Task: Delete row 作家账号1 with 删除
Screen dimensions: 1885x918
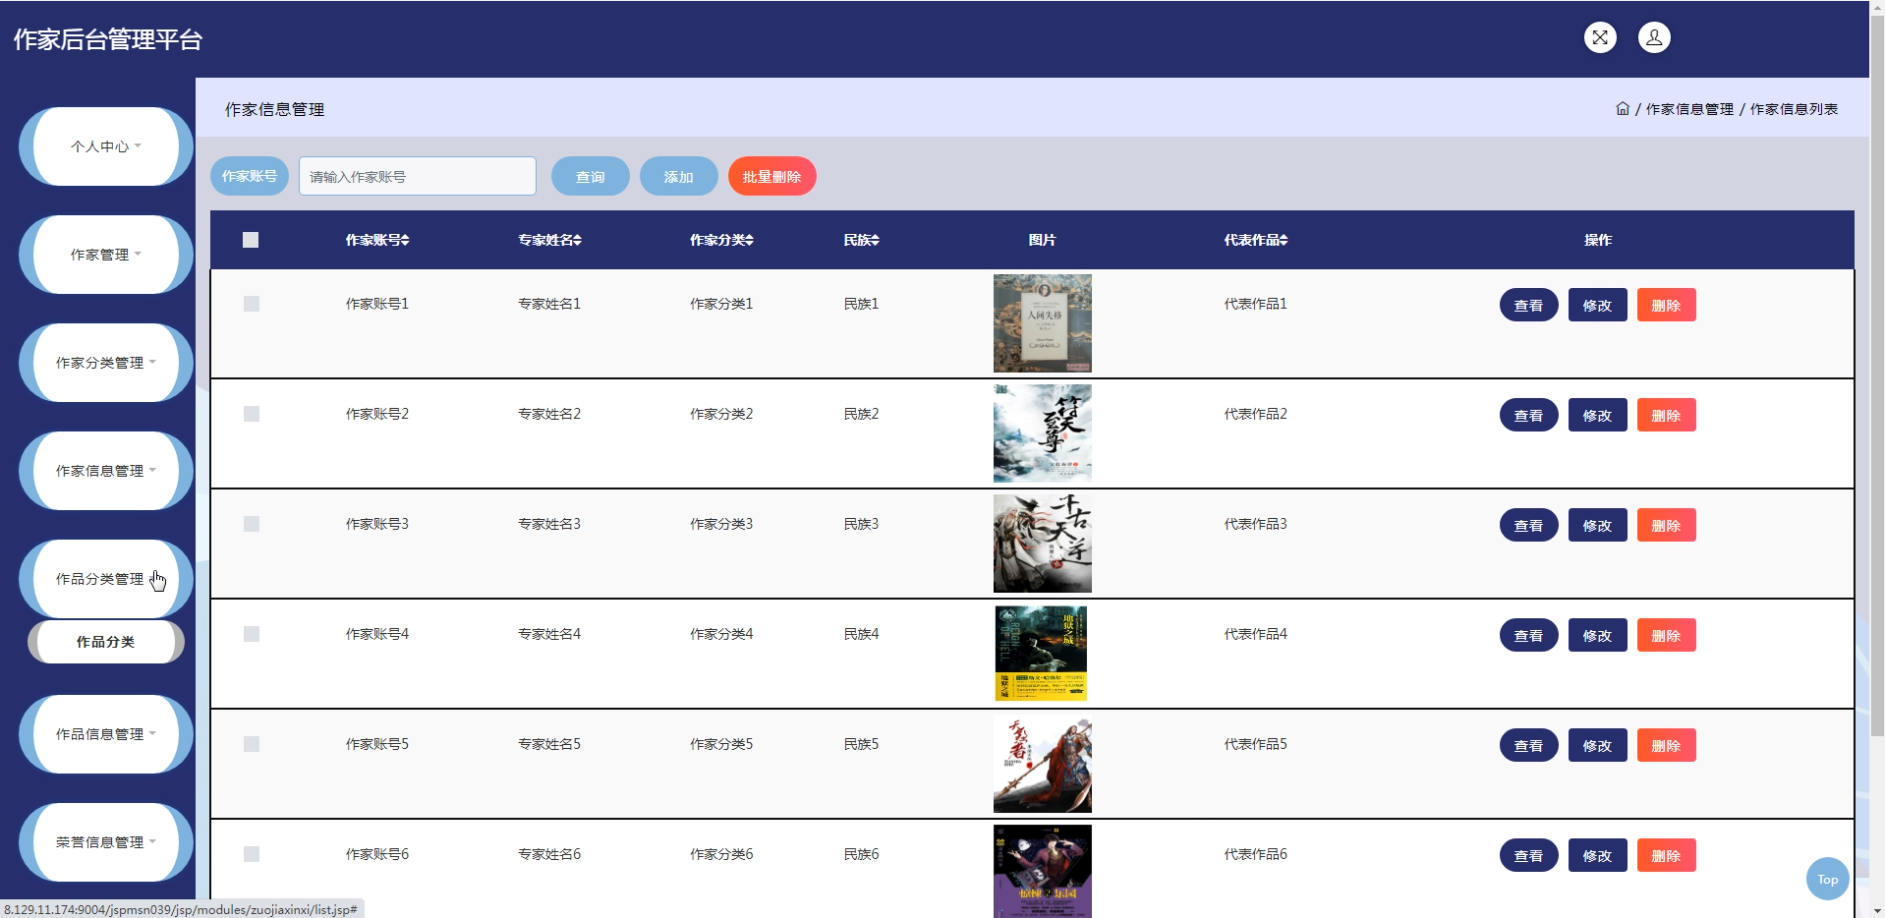Action: (x=1666, y=305)
